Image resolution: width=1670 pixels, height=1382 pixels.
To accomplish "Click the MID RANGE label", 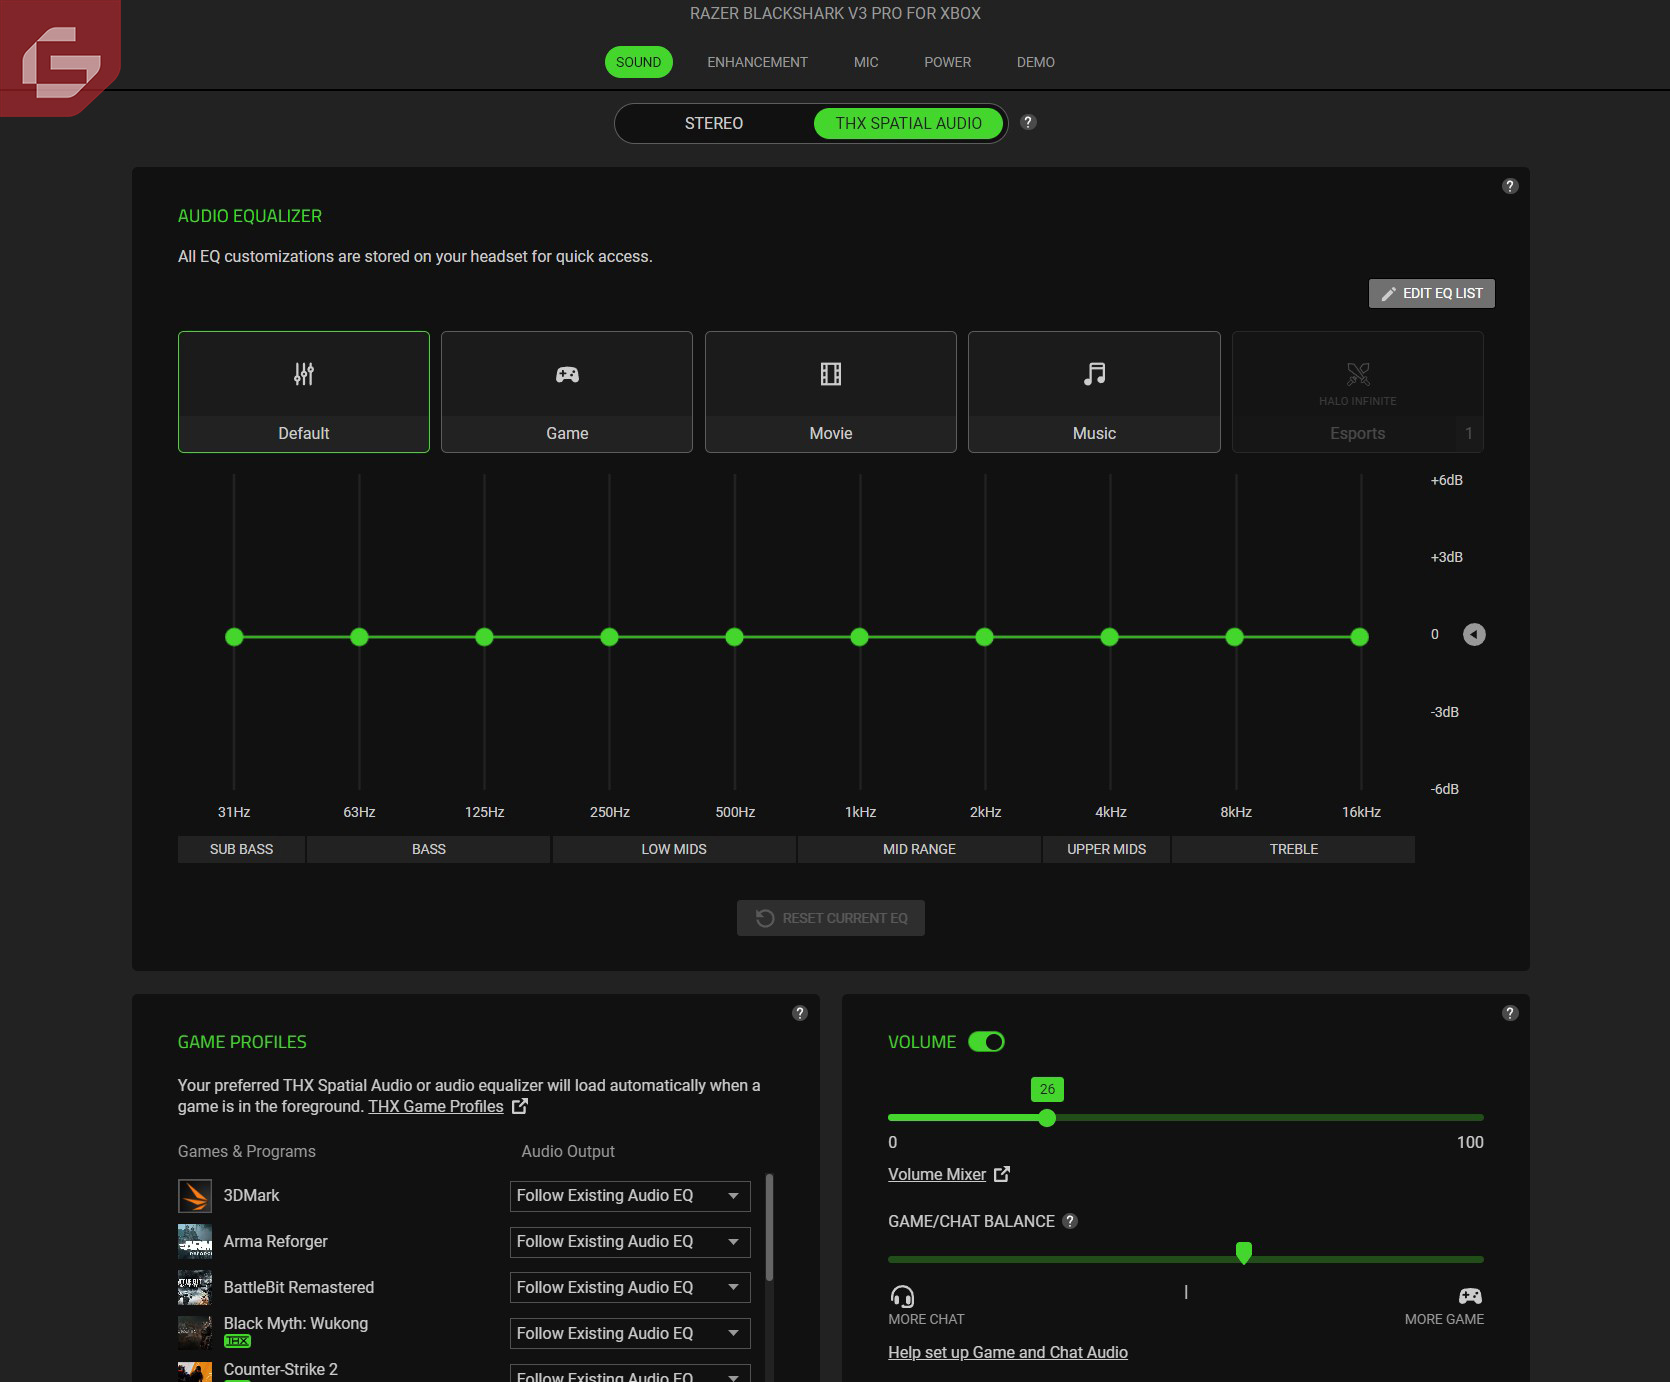I will 919,849.
